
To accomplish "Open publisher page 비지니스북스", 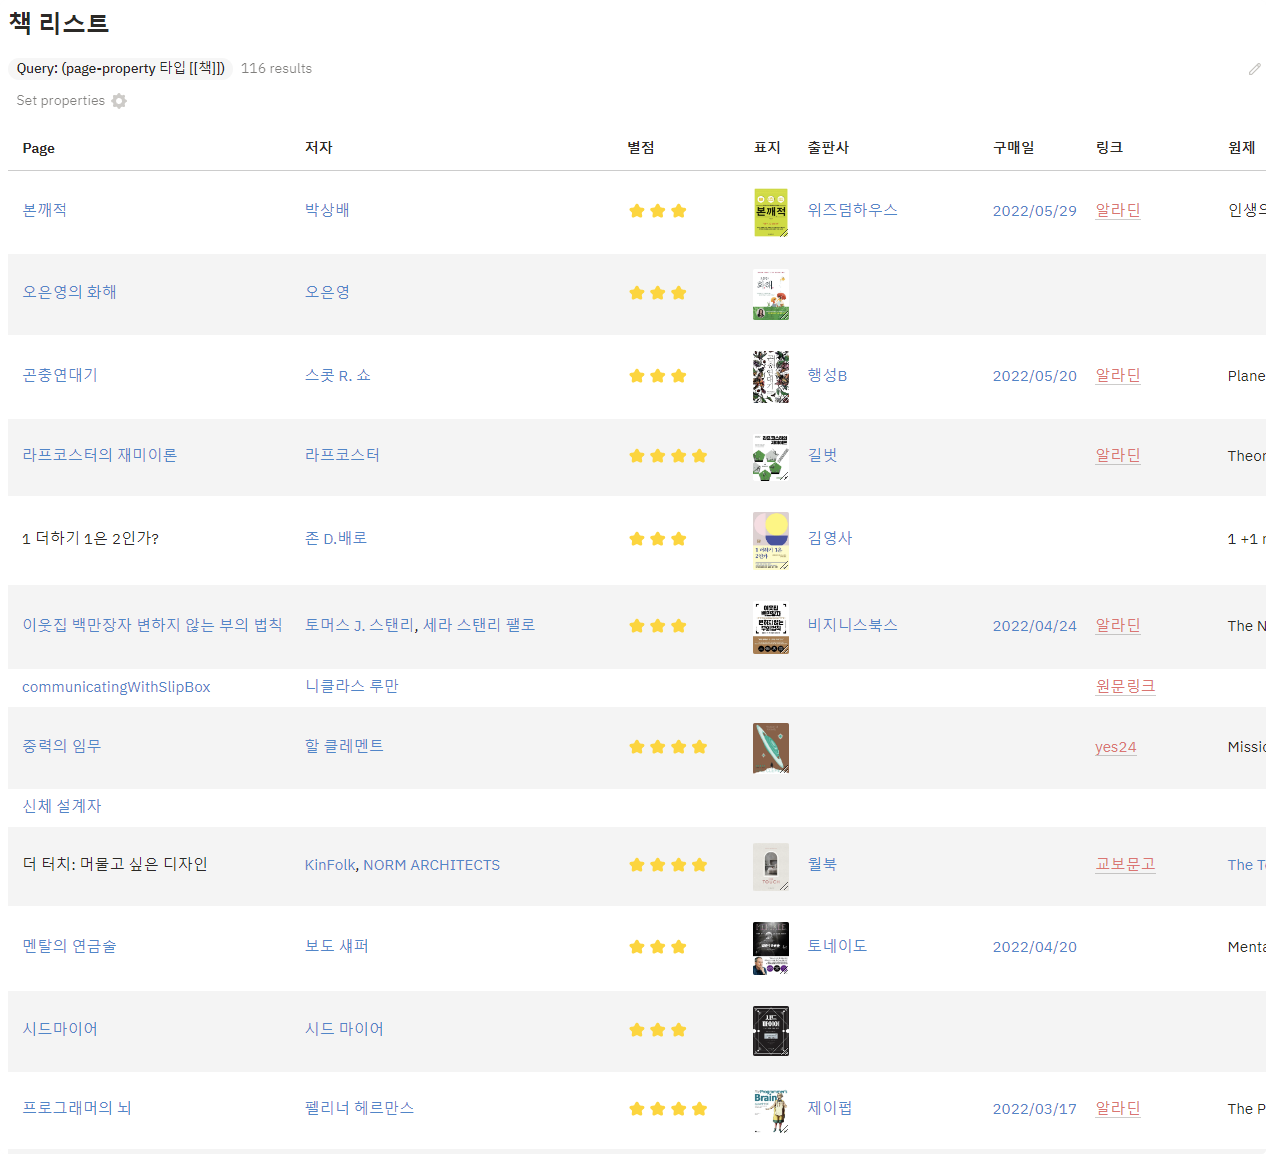I will tap(853, 625).
